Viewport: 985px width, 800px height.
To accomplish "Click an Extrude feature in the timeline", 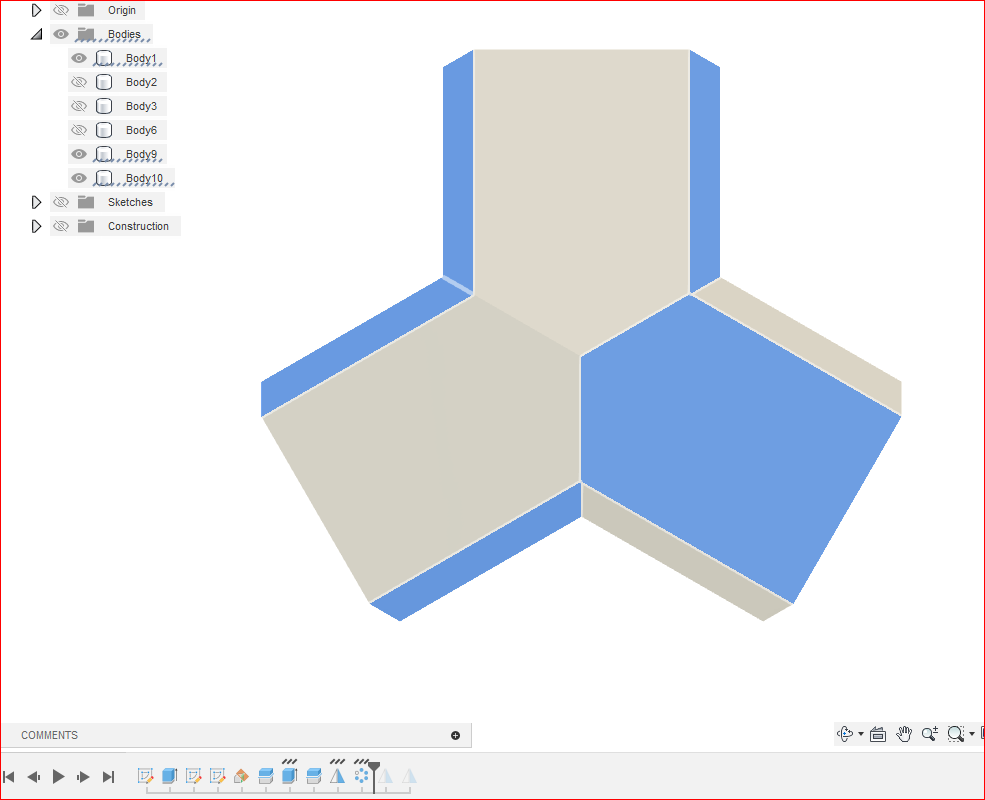I will point(170,775).
